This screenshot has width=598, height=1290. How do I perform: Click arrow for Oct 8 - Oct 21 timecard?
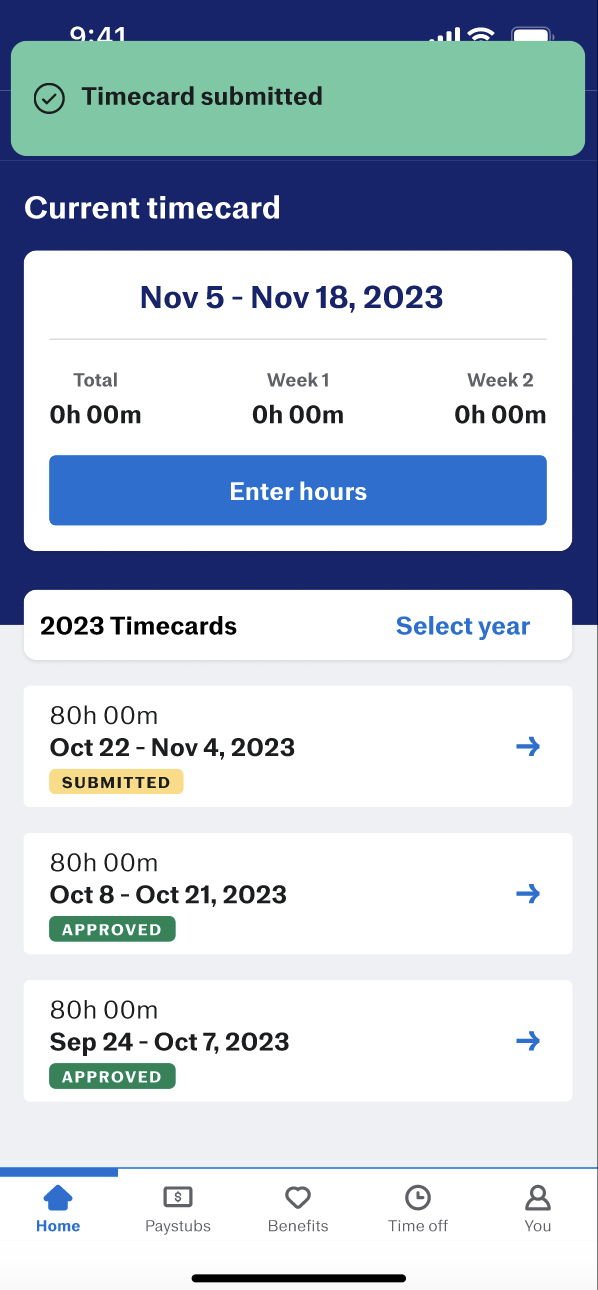(528, 893)
